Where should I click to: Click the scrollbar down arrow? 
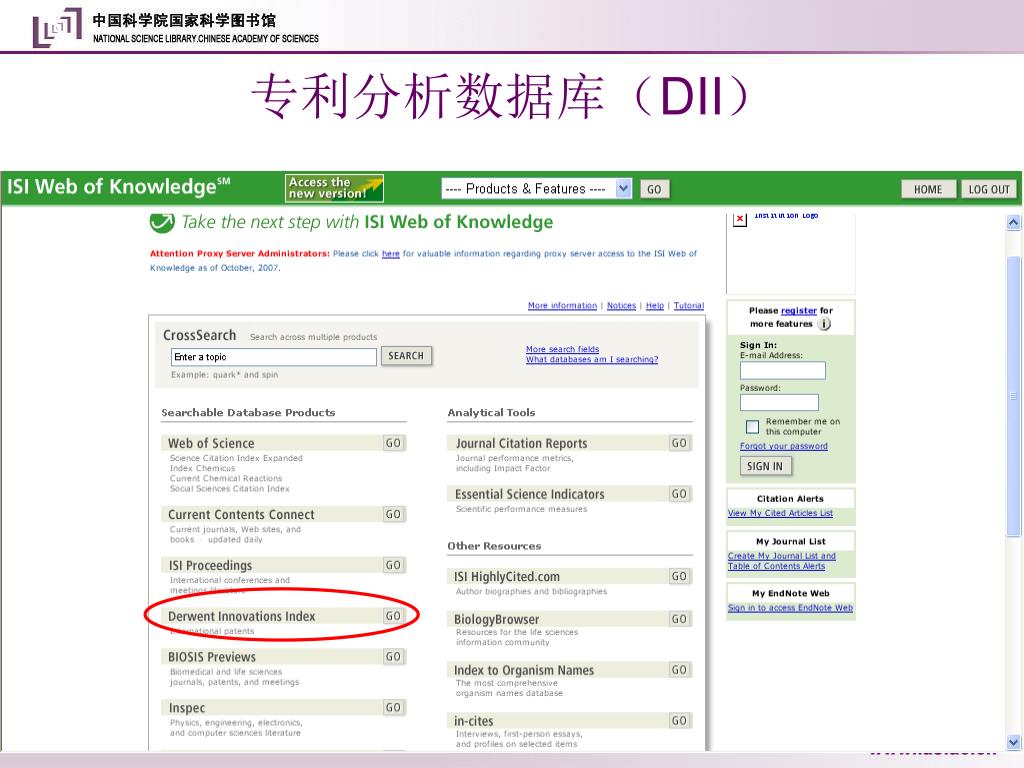click(1013, 742)
